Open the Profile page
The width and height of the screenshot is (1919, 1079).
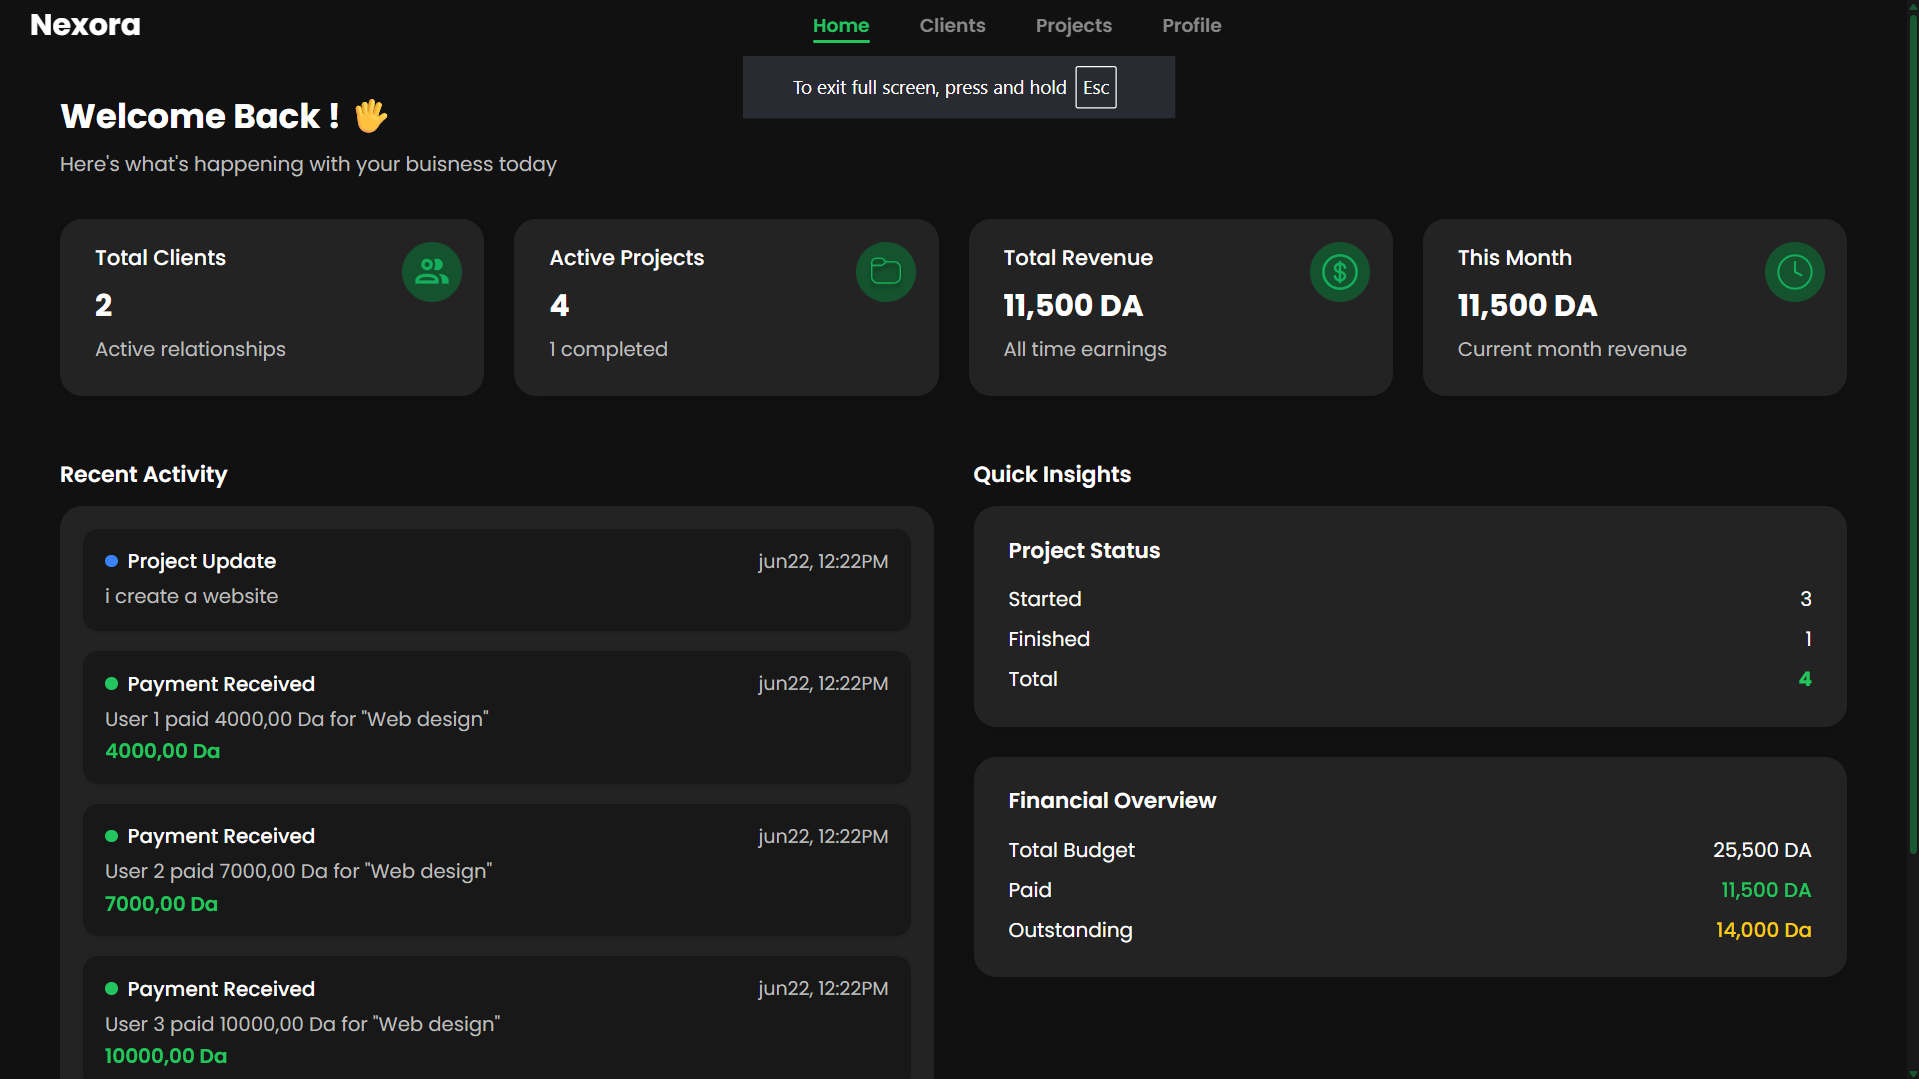pyautogui.click(x=1190, y=25)
